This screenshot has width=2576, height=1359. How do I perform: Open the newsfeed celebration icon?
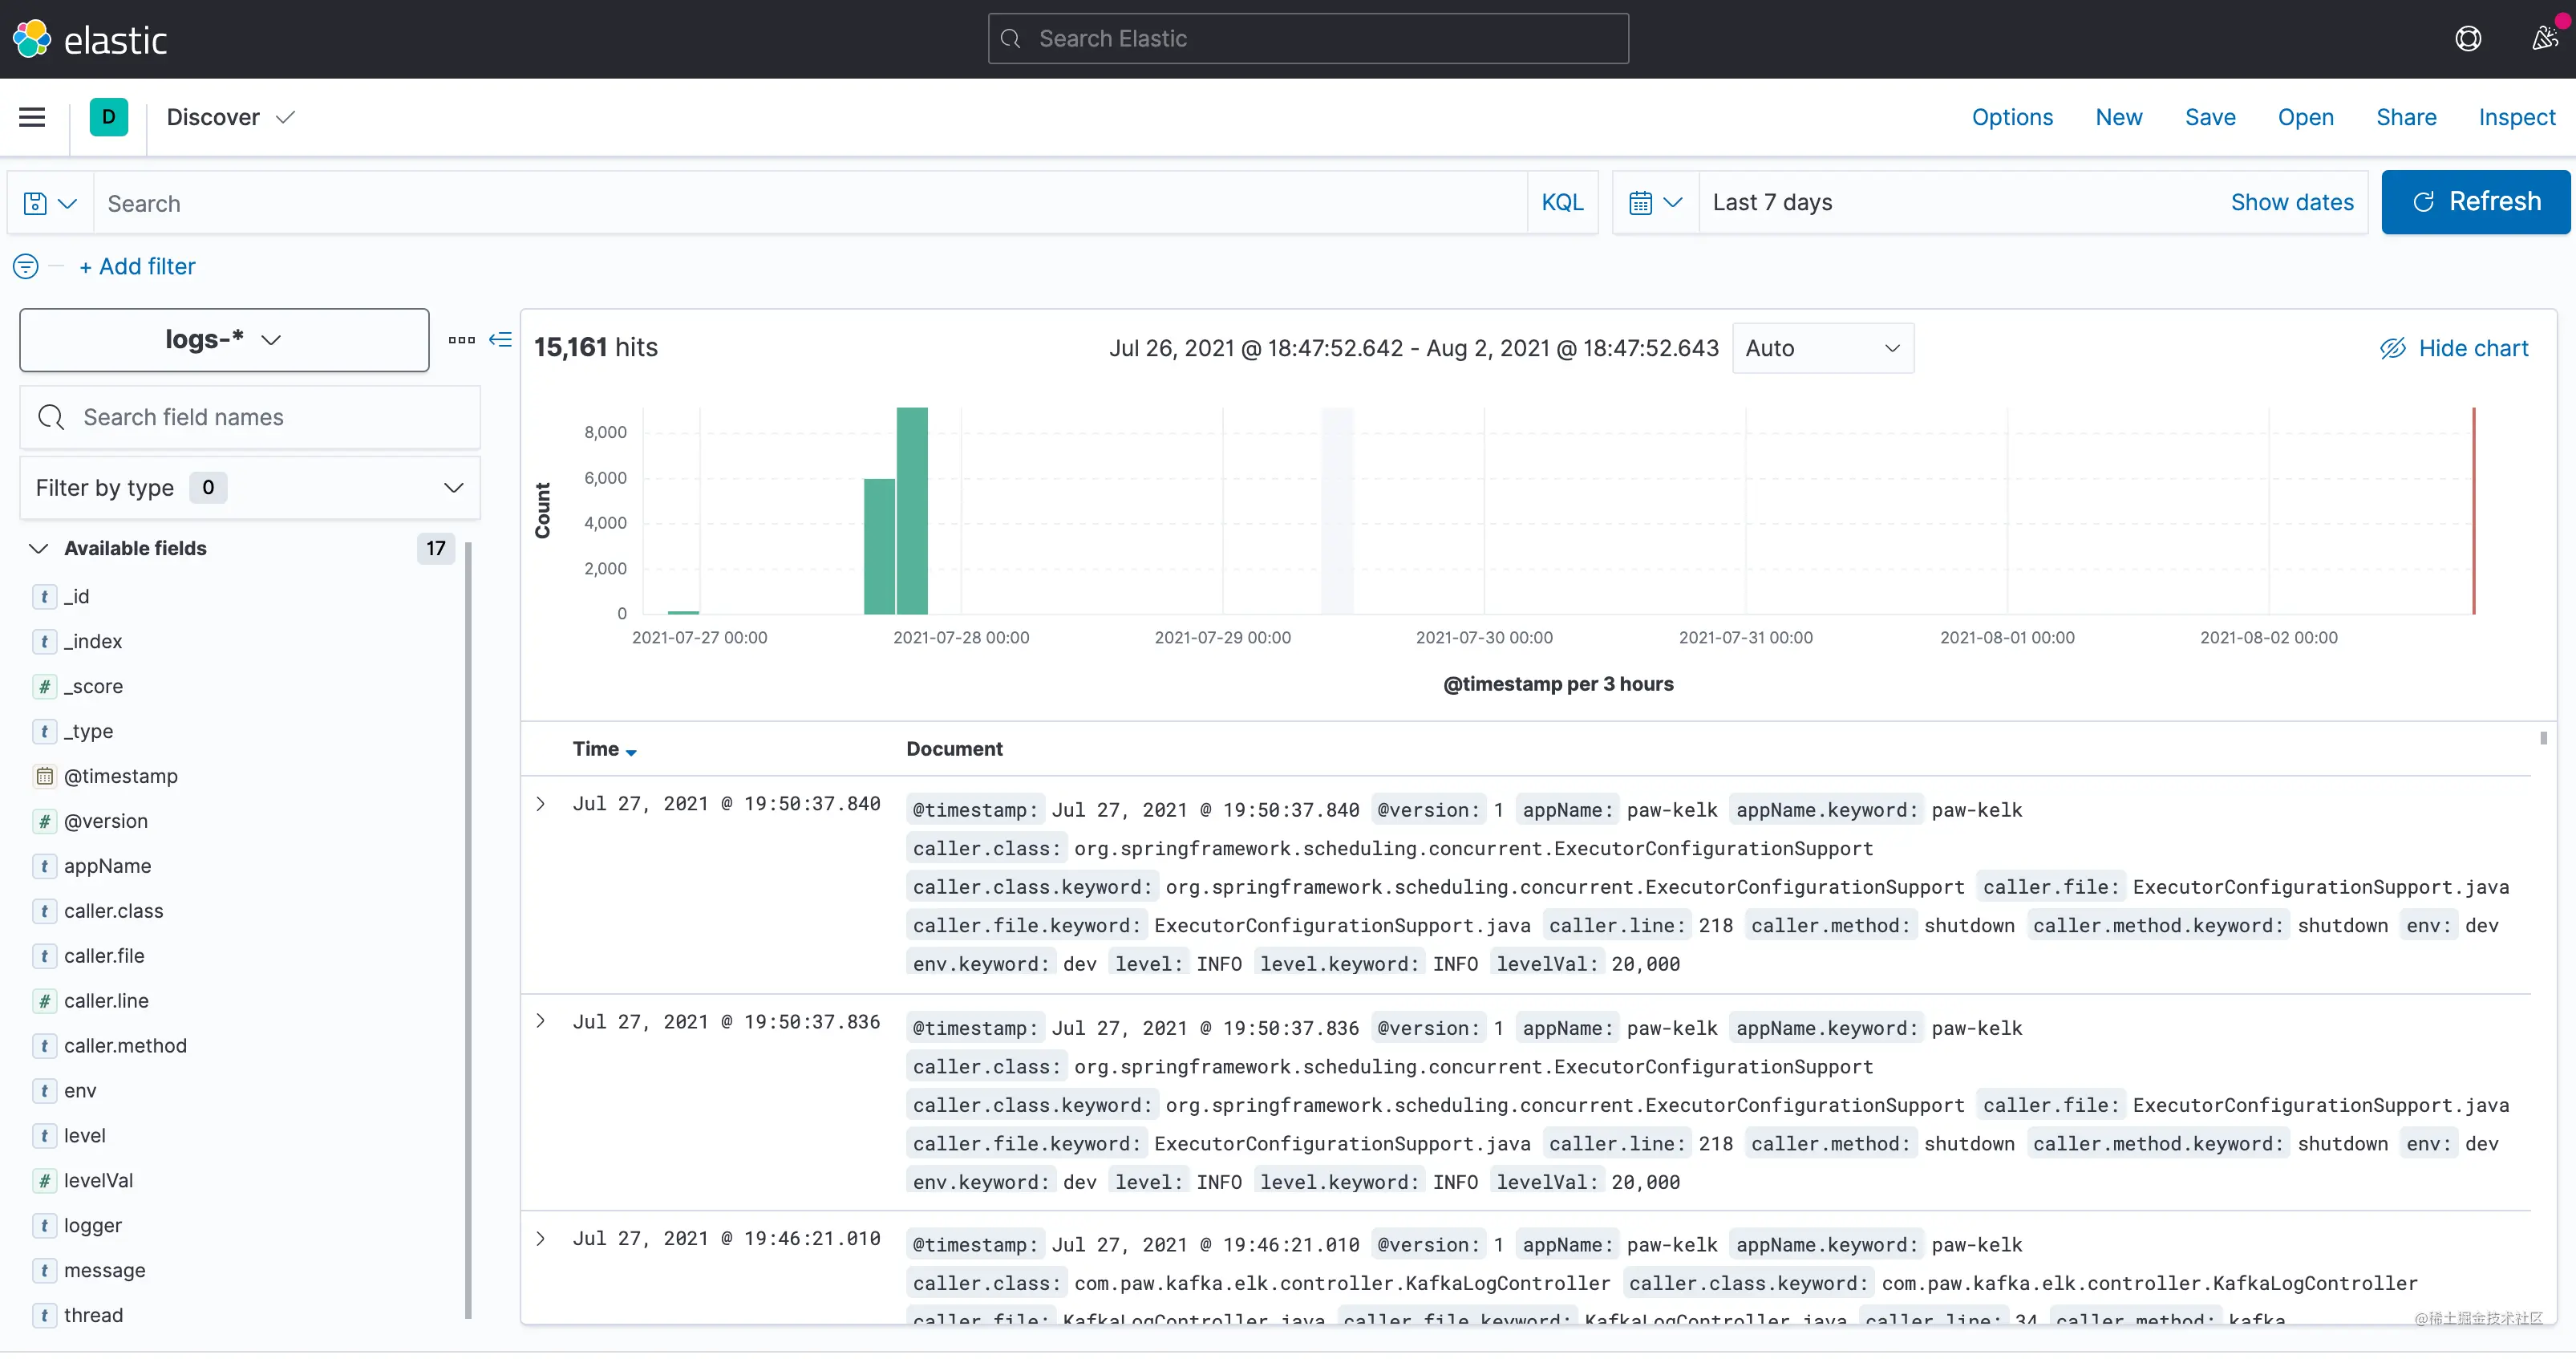(2545, 38)
